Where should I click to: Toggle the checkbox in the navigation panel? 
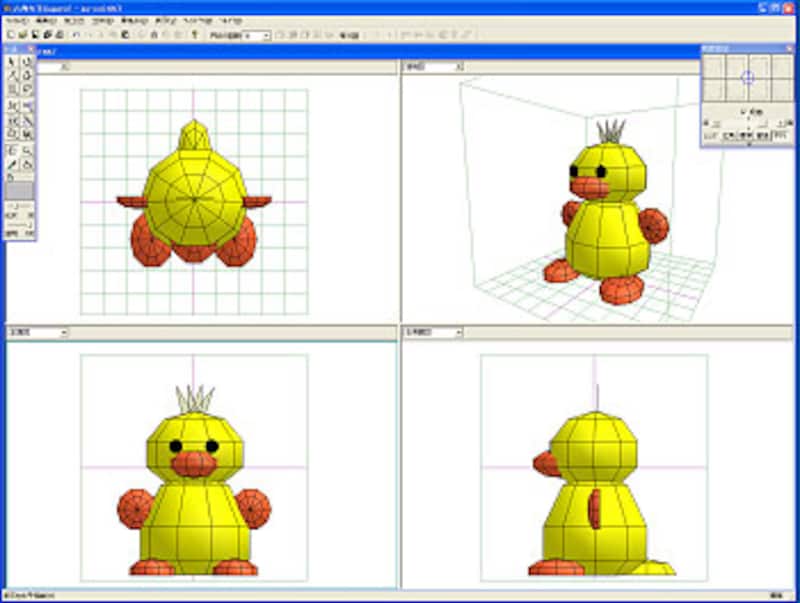[743, 112]
